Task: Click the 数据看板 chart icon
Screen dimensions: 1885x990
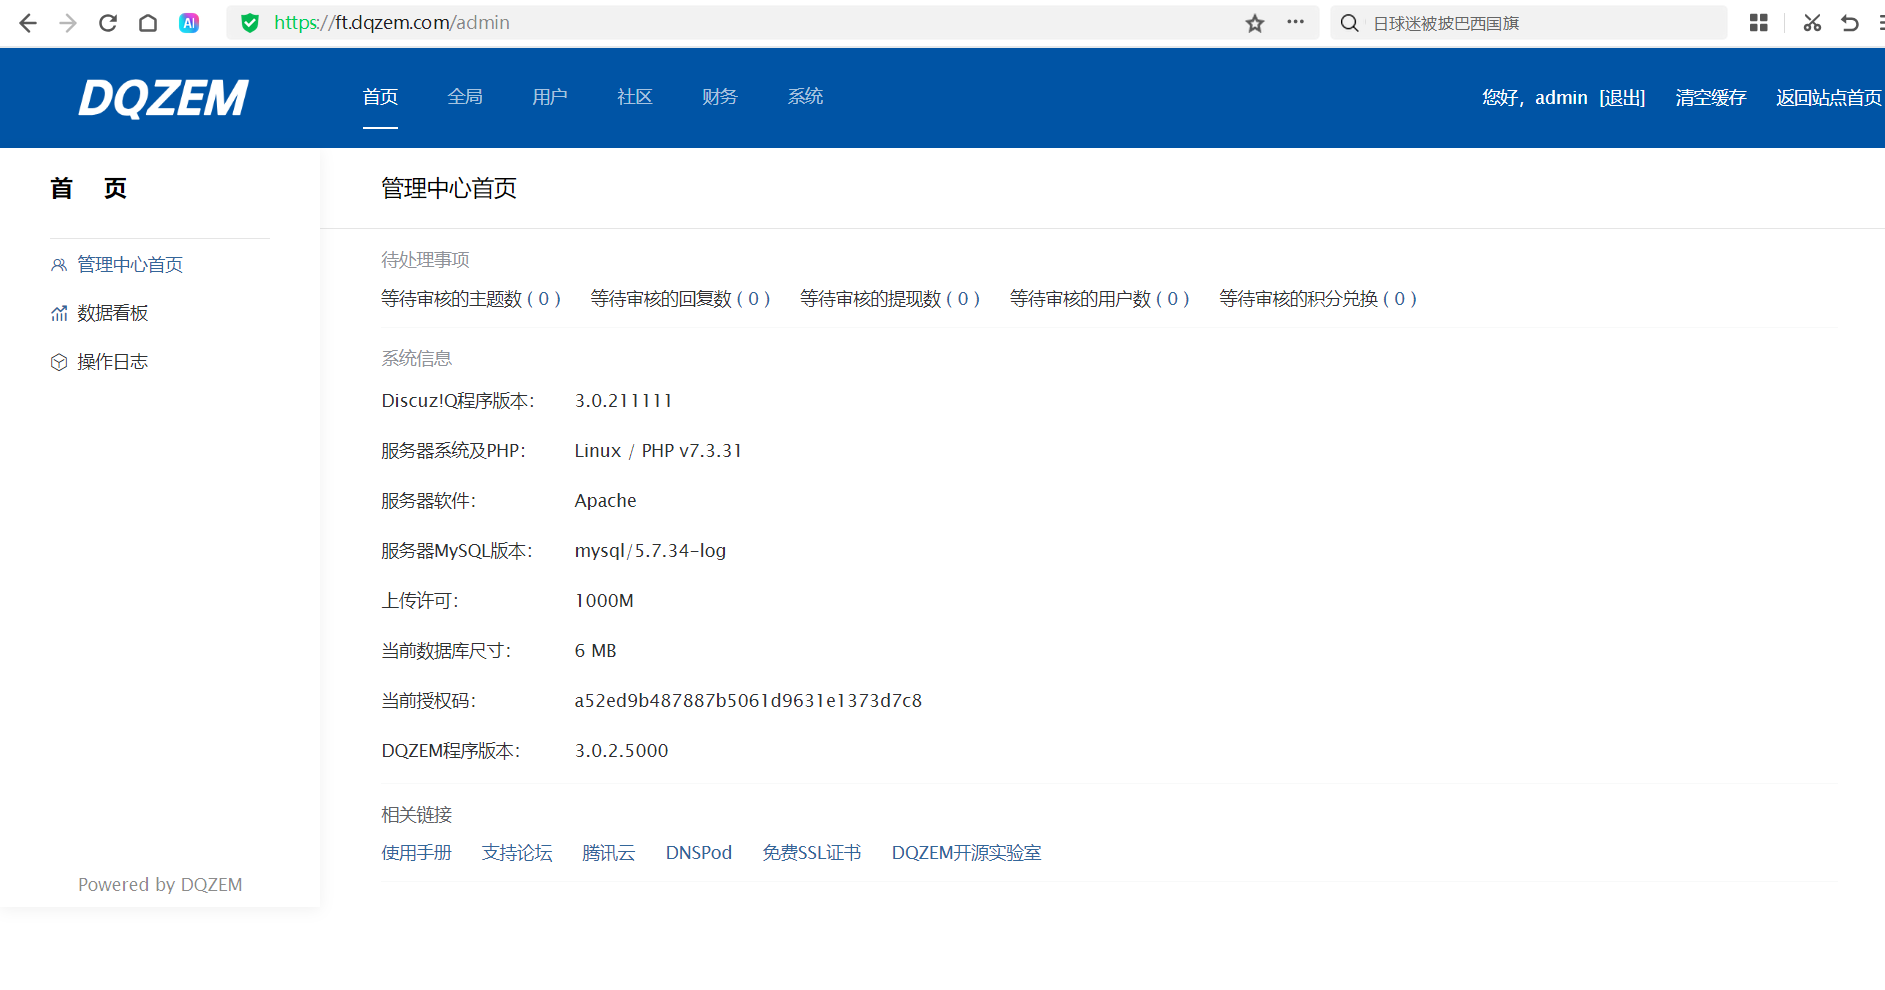Action: 59,314
